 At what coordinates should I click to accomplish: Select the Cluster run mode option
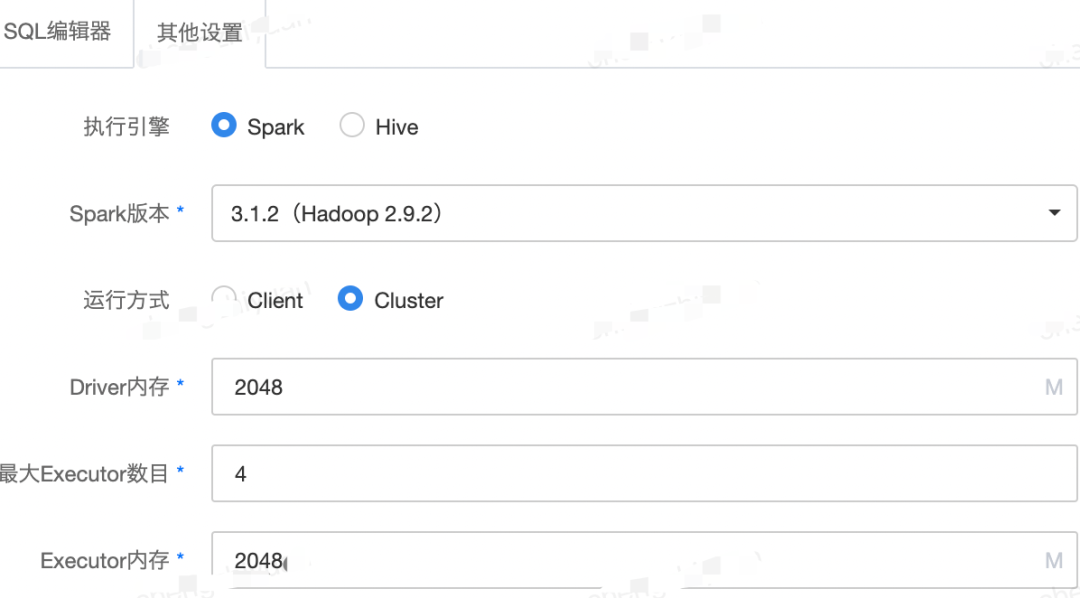[x=350, y=299]
